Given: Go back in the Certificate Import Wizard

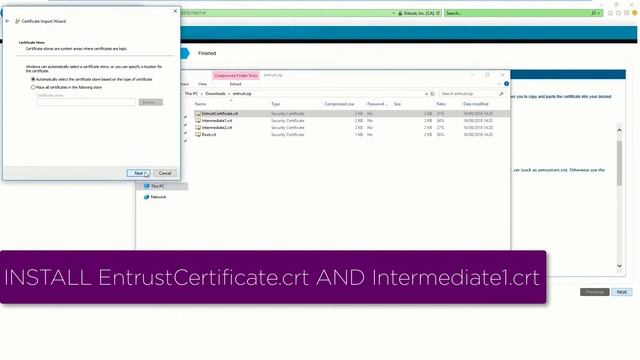Looking at the screenshot, I should (x=7, y=21).
